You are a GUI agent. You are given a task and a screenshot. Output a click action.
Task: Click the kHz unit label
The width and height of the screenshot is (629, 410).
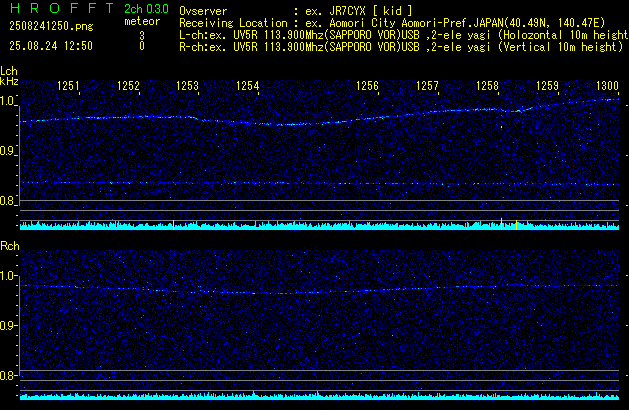(9, 81)
